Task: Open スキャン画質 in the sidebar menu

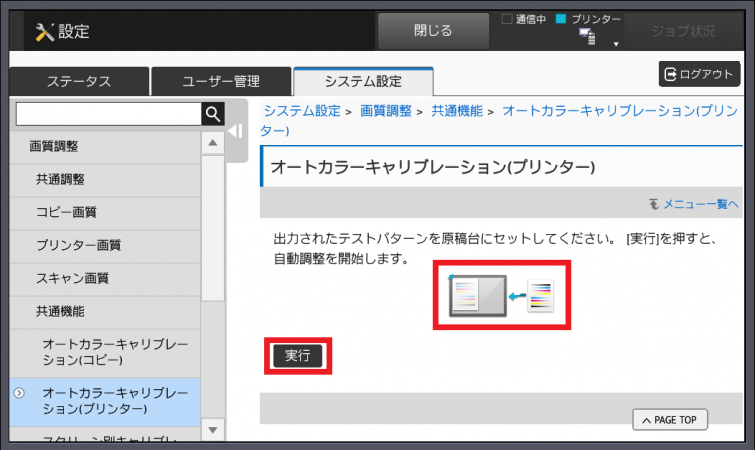Action: [x=72, y=278]
